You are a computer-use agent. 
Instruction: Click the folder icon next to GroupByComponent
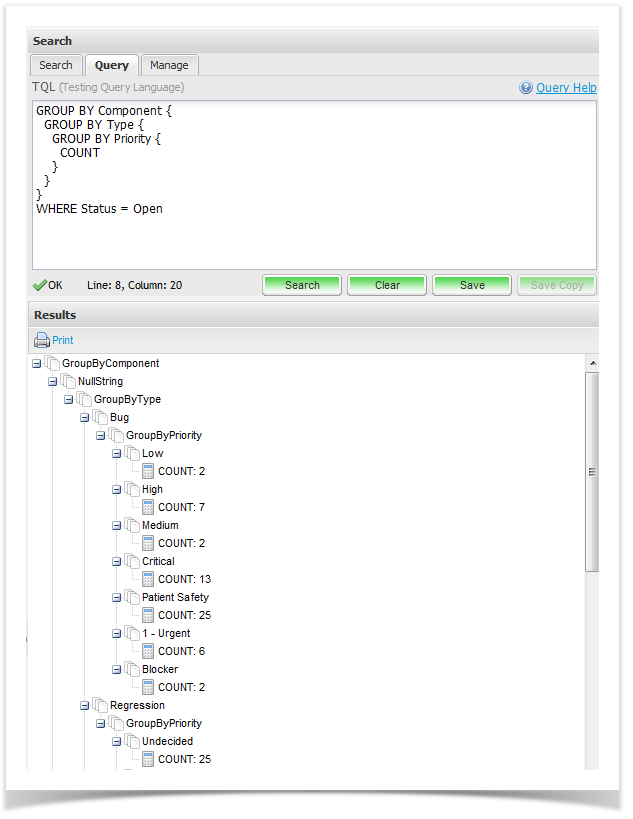tap(52, 363)
